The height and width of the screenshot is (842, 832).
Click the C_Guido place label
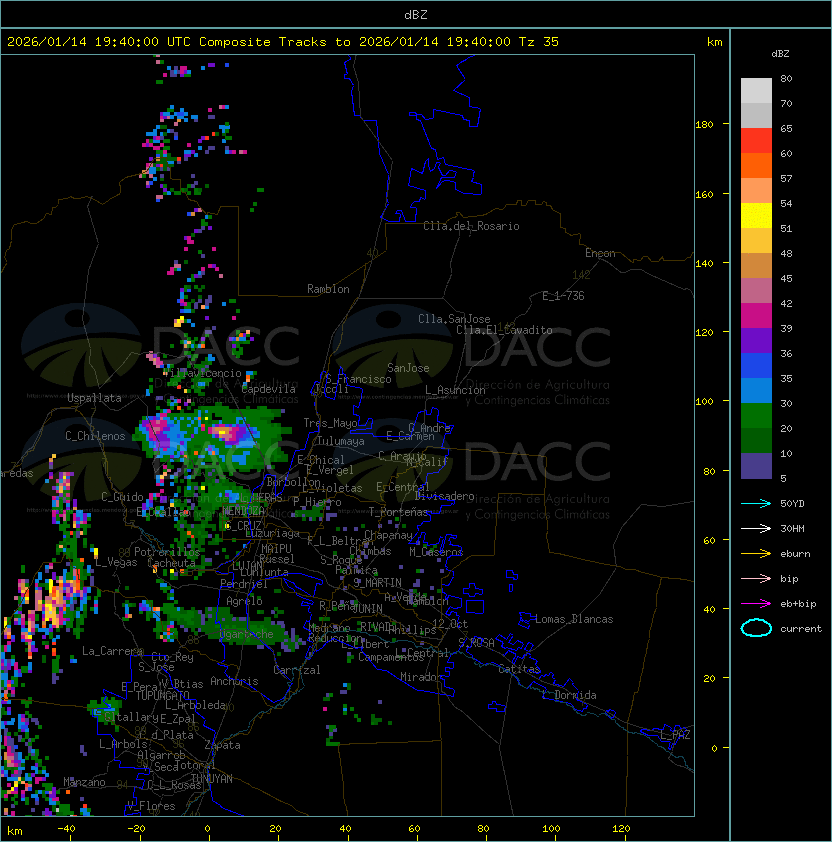click(122, 497)
